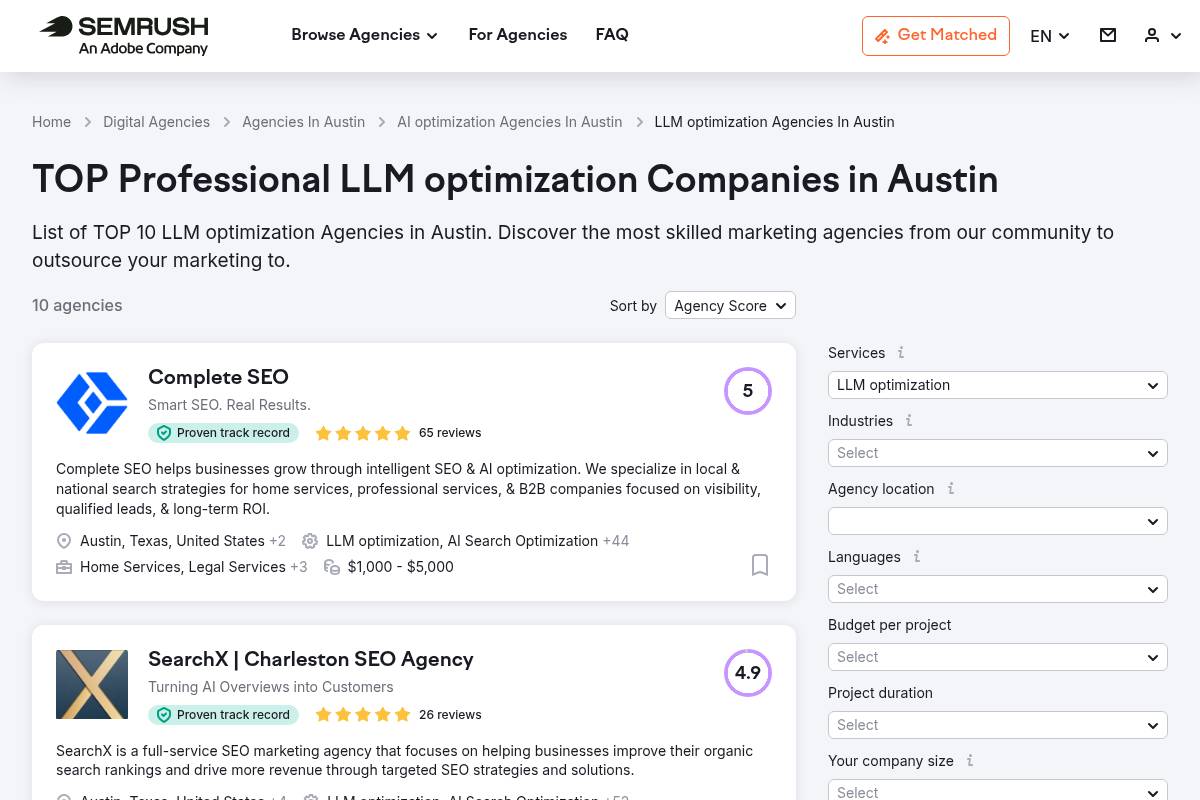Click the Agency location info icon
The width and height of the screenshot is (1200, 800).
[x=951, y=488]
